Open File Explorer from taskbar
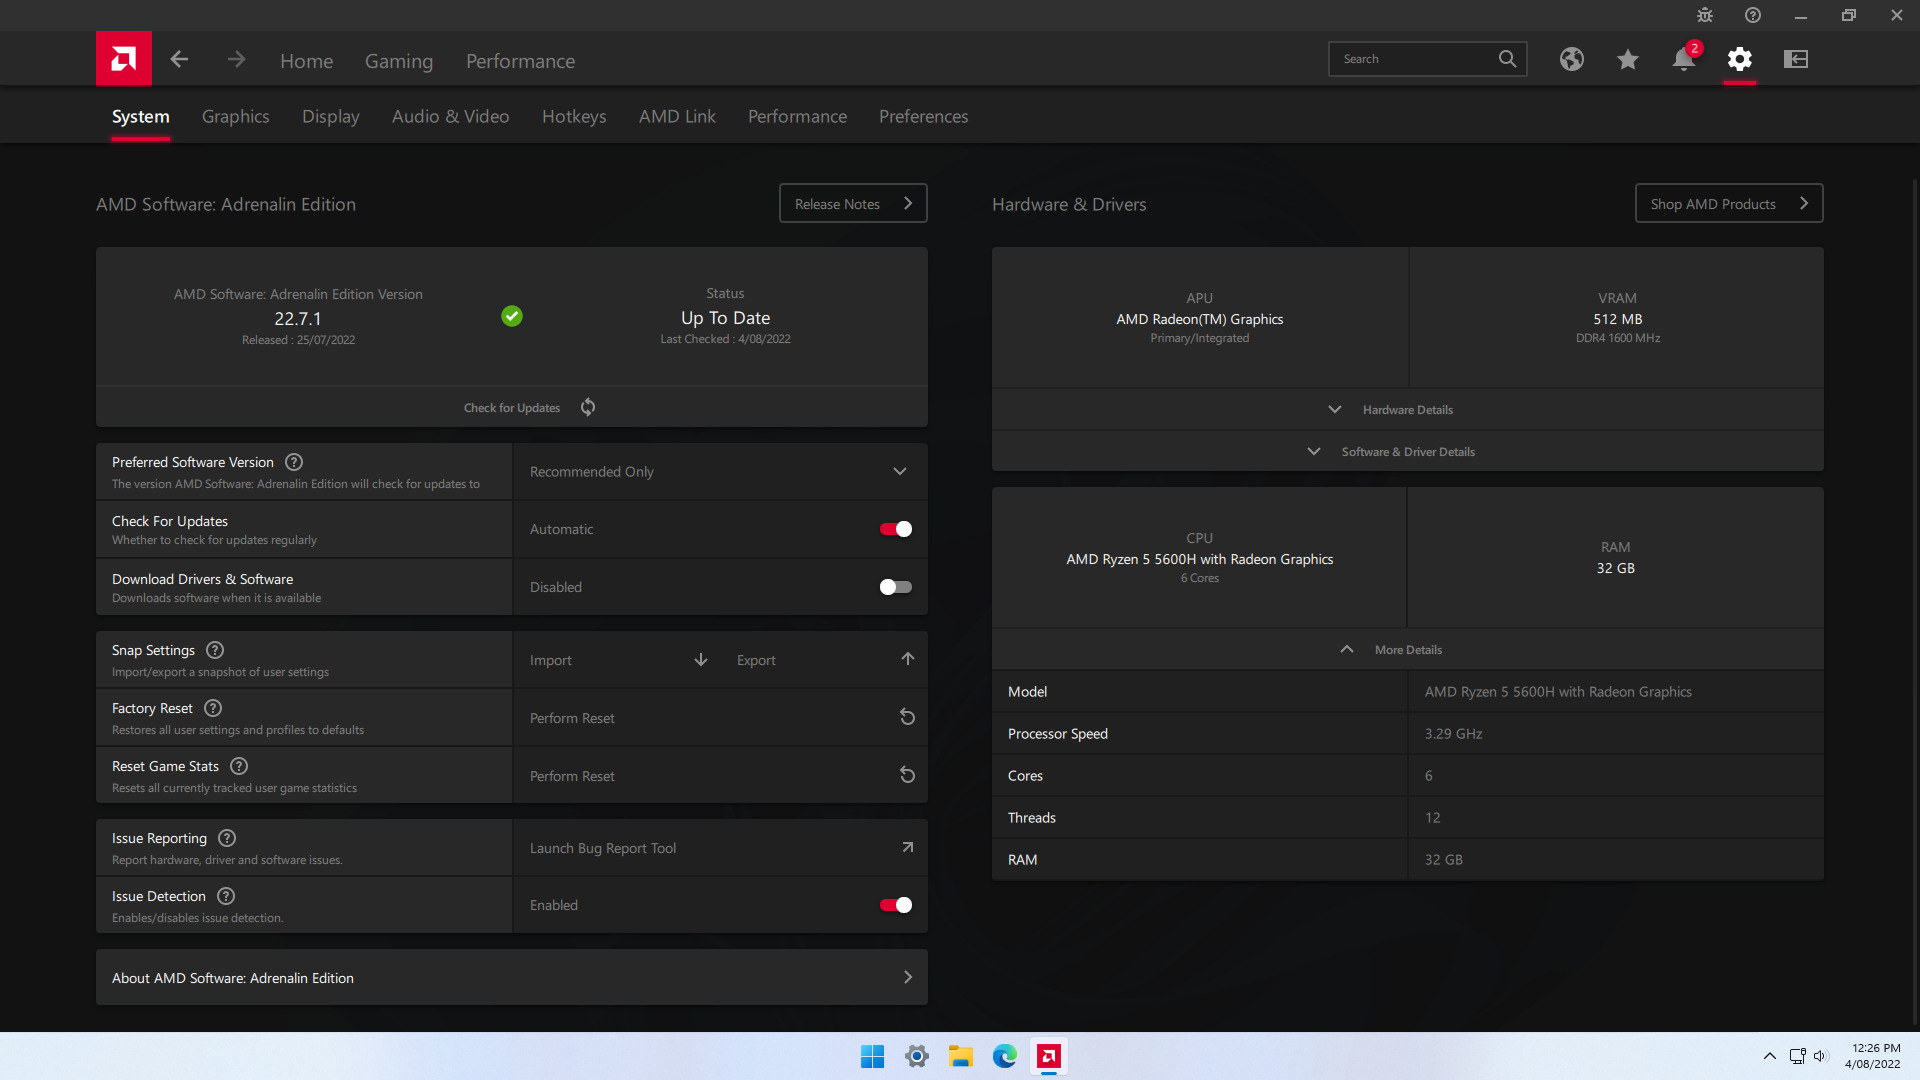Viewport: 1920px width, 1080px height. tap(961, 1056)
